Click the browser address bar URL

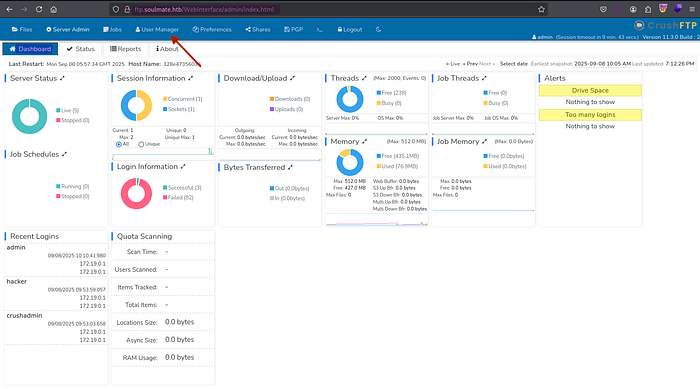click(x=204, y=9)
